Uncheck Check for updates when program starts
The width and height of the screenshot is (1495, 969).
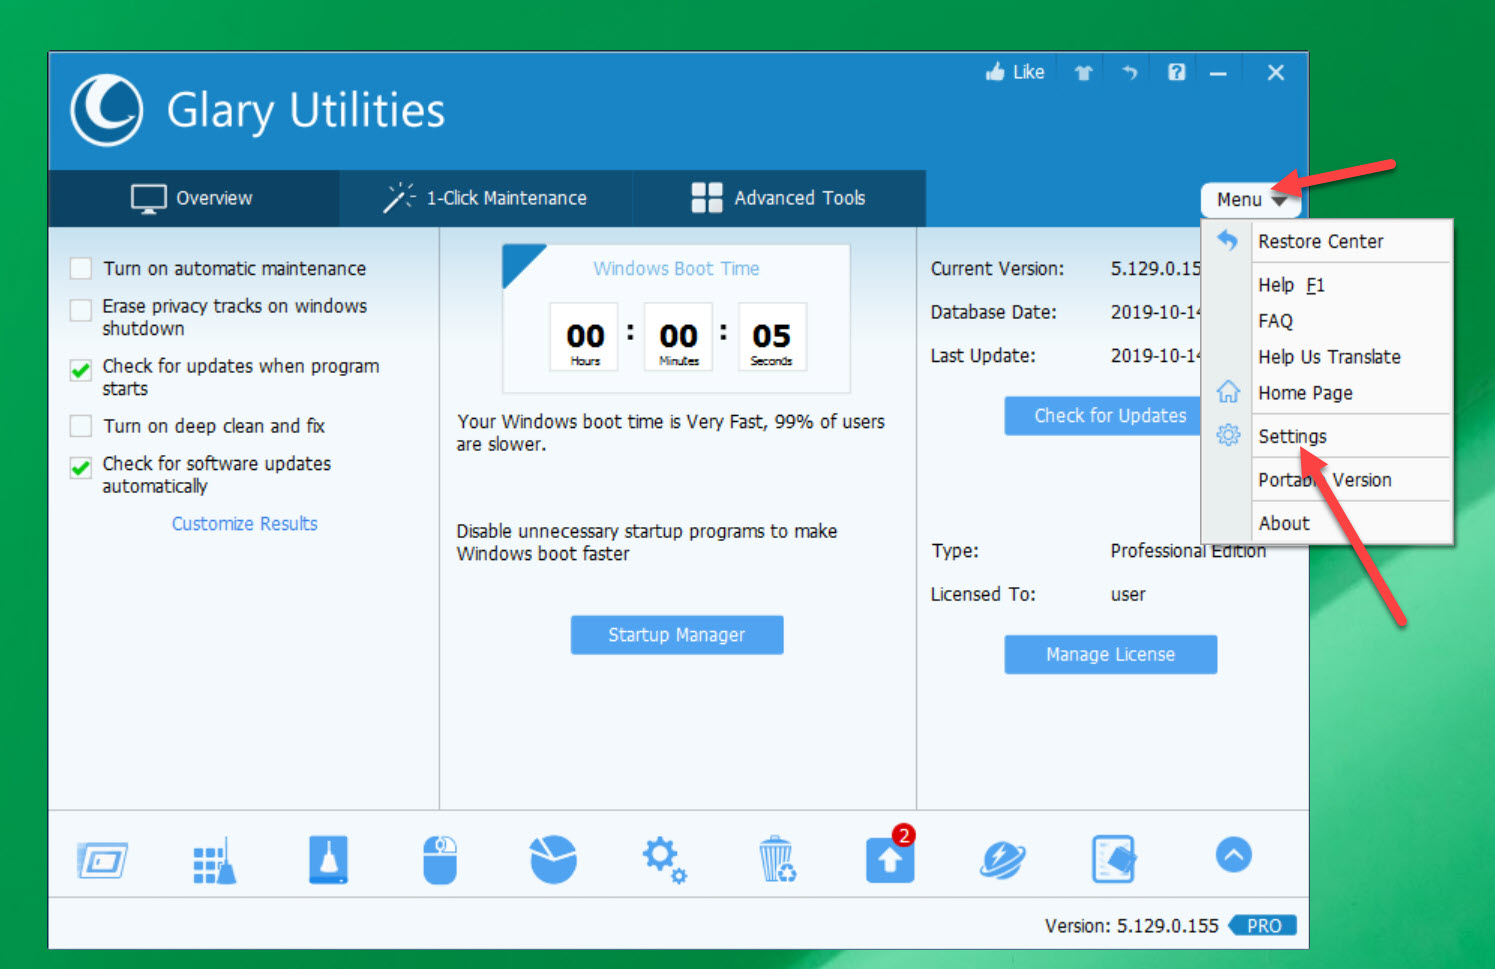(x=81, y=371)
